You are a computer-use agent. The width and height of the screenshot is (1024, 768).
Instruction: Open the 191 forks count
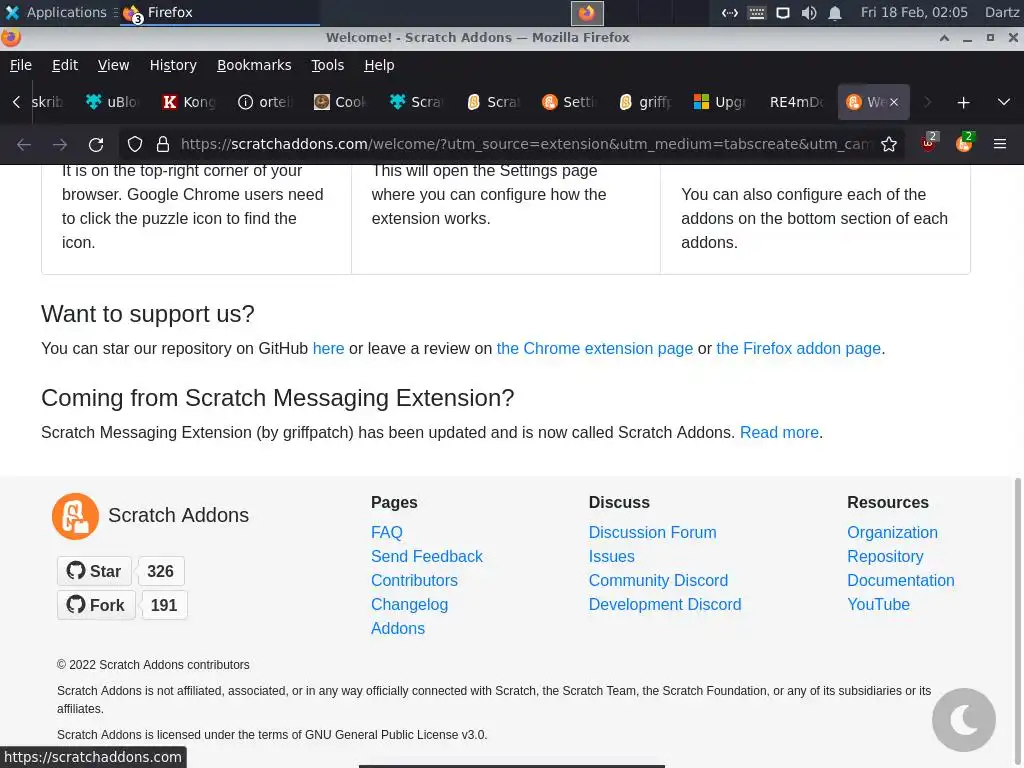(164, 605)
